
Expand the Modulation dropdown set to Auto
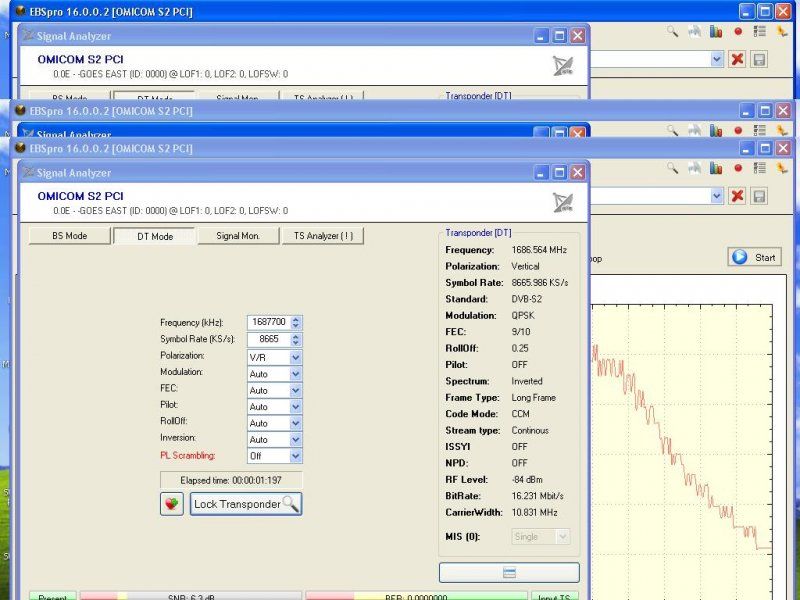tap(295, 373)
